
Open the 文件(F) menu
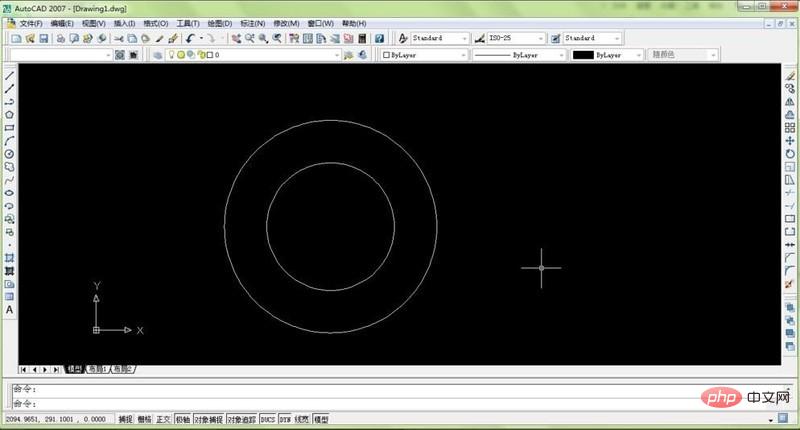tap(31, 23)
